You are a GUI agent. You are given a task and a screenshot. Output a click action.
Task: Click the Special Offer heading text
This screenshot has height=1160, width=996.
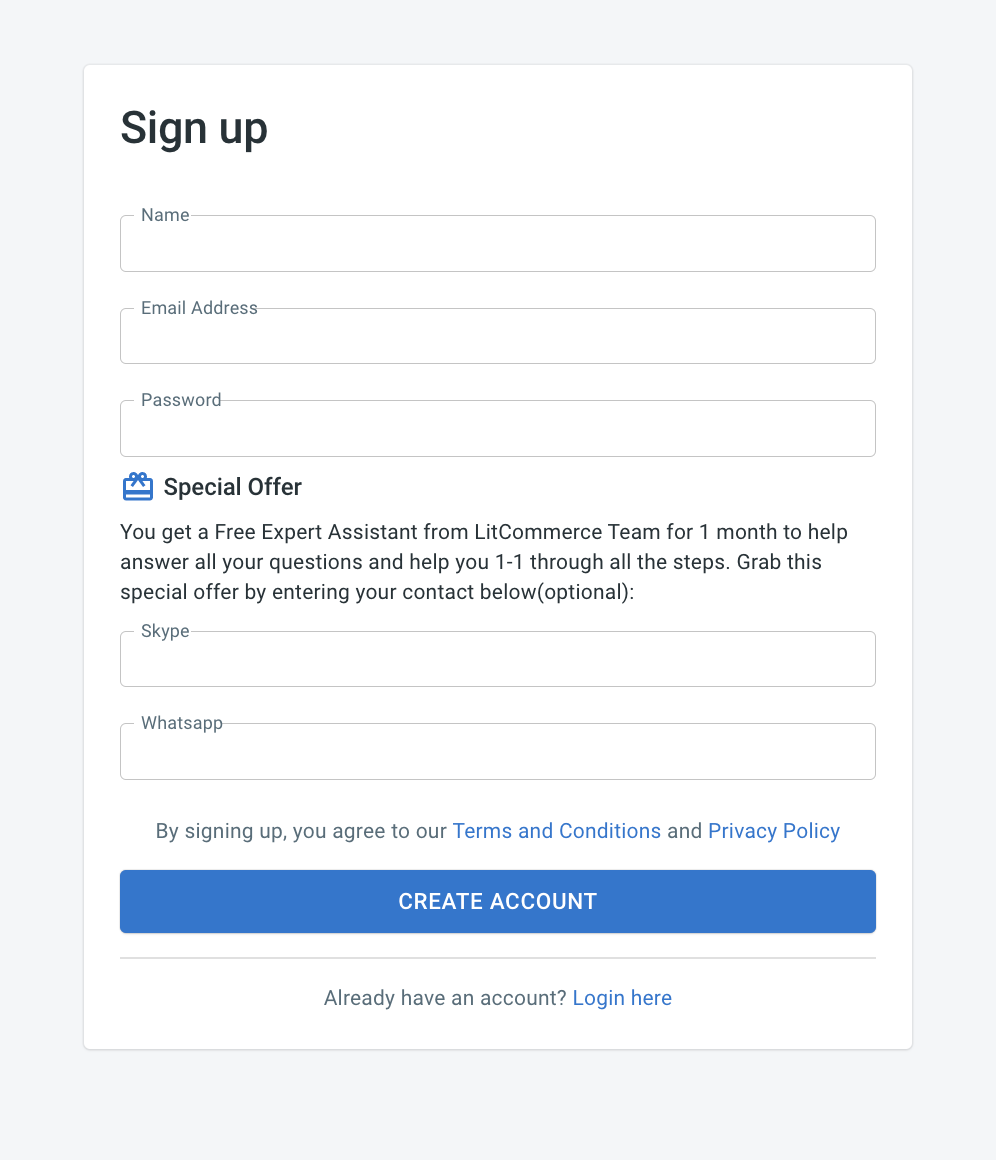click(x=232, y=487)
